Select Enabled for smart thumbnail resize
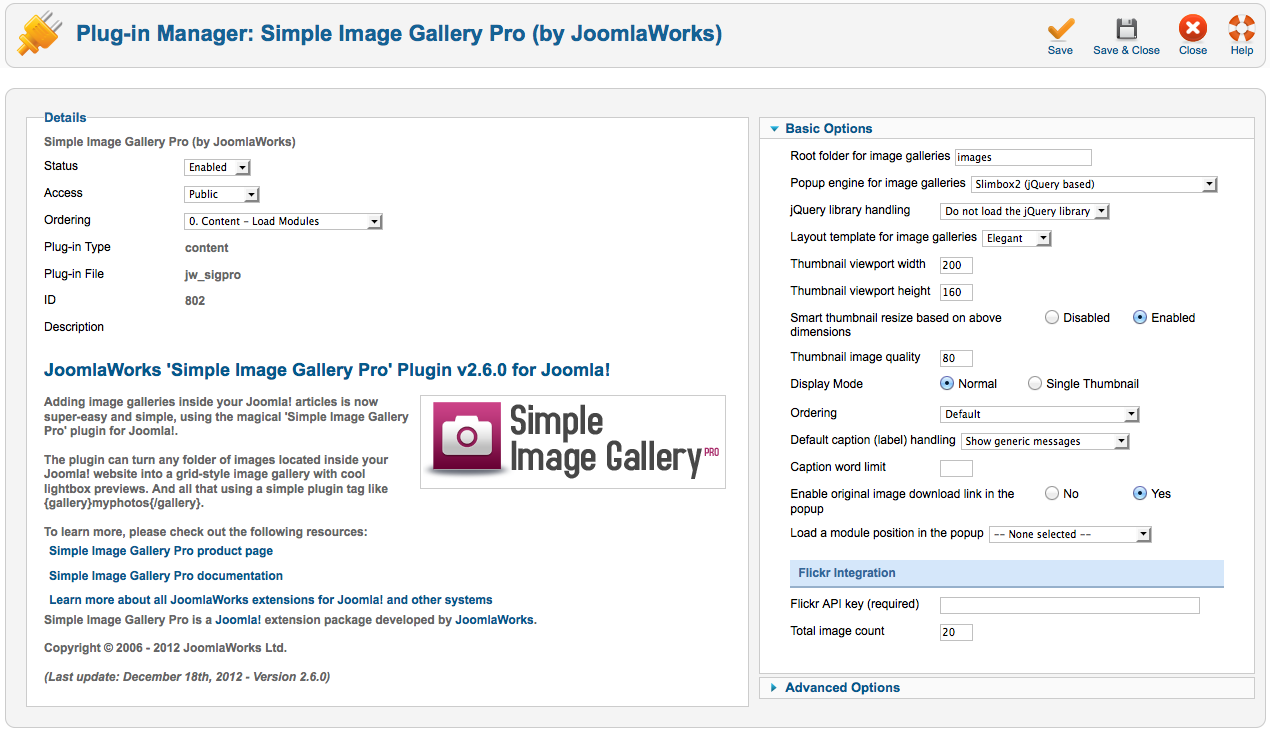The height and width of the screenshot is (731, 1270). tap(1140, 318)
